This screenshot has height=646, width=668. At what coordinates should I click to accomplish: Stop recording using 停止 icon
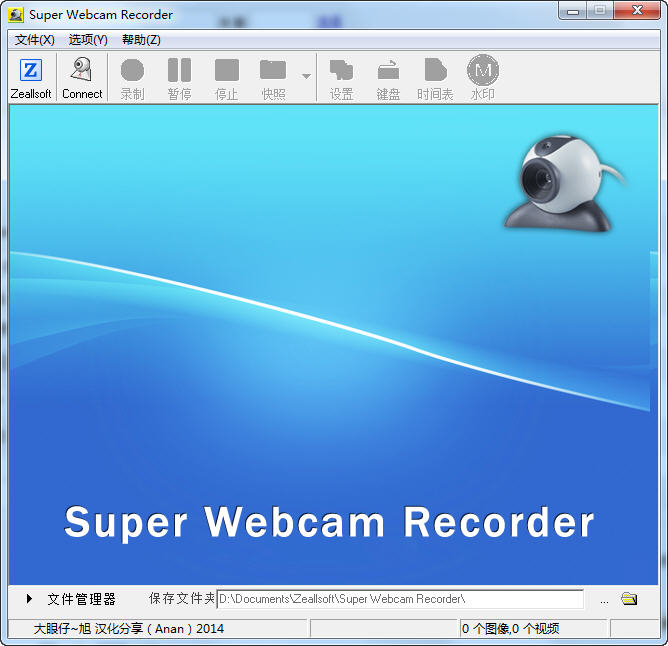coord(226,78)
